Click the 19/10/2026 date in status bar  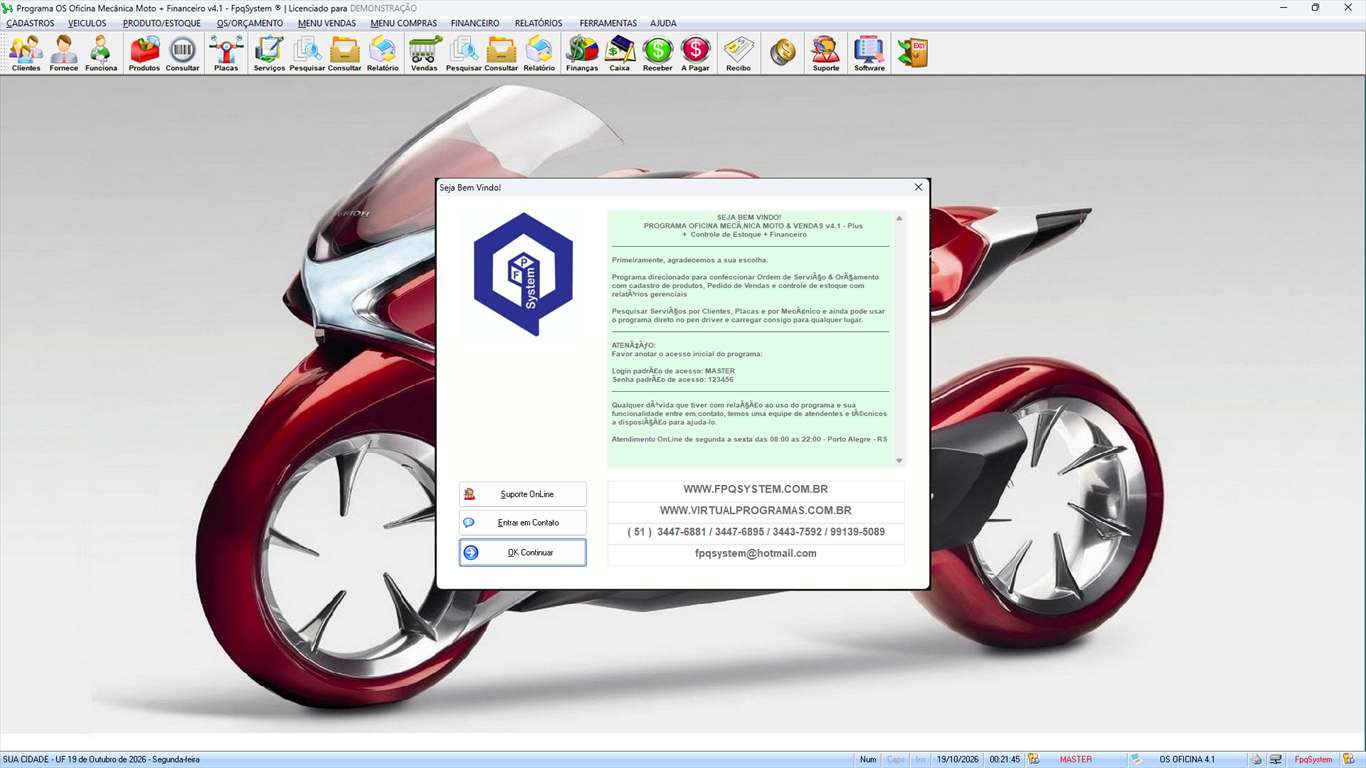click(x=957, y=760)
